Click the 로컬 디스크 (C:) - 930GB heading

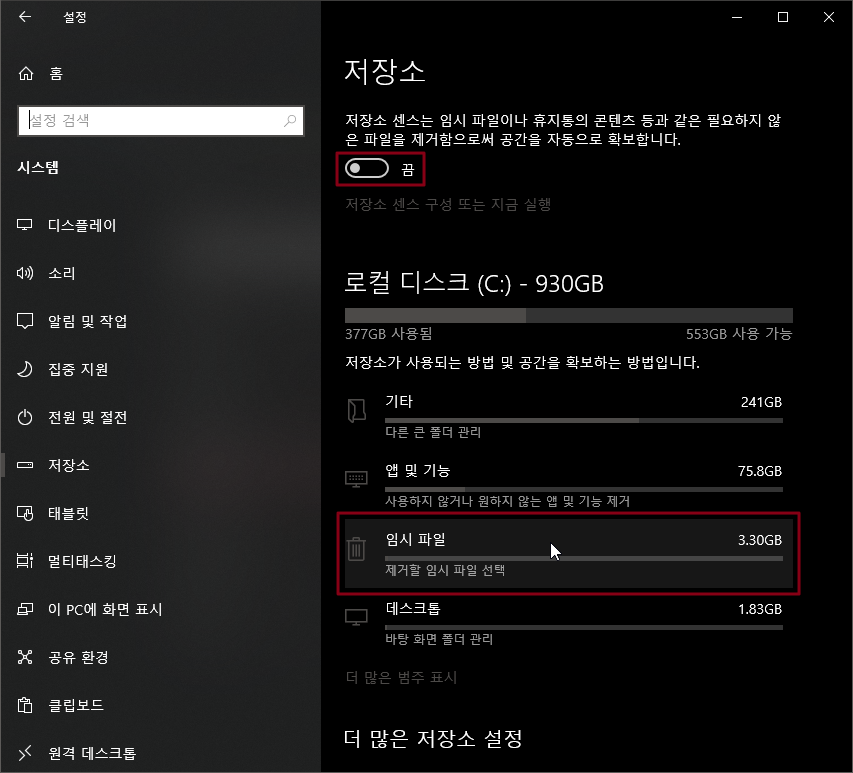click(x=474, y=283)
